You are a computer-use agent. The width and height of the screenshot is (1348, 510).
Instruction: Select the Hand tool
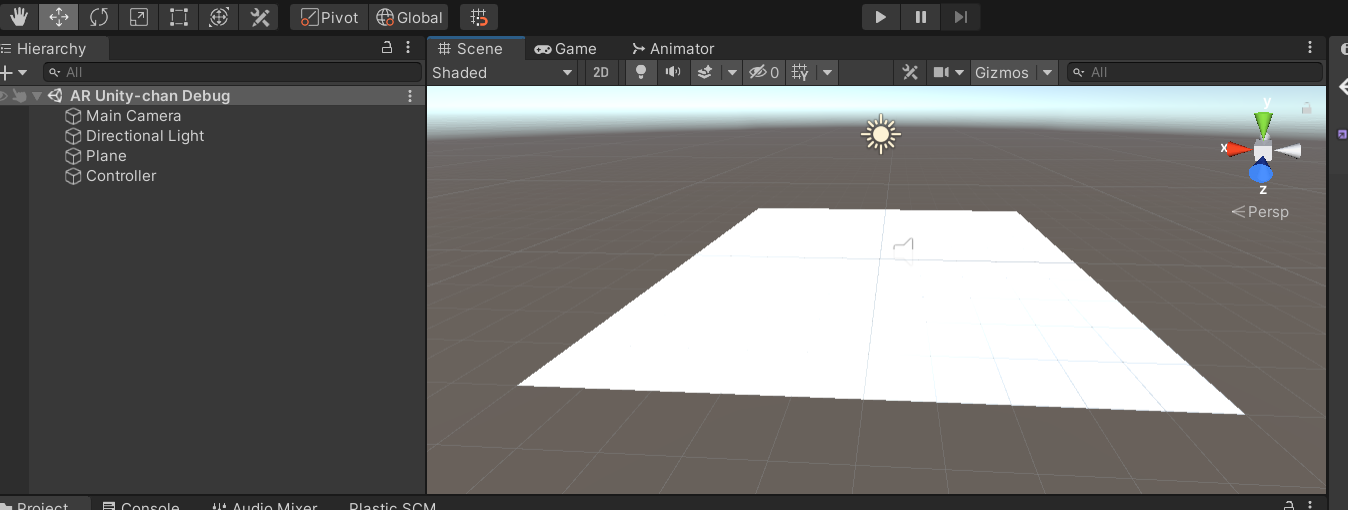(19, 17)
